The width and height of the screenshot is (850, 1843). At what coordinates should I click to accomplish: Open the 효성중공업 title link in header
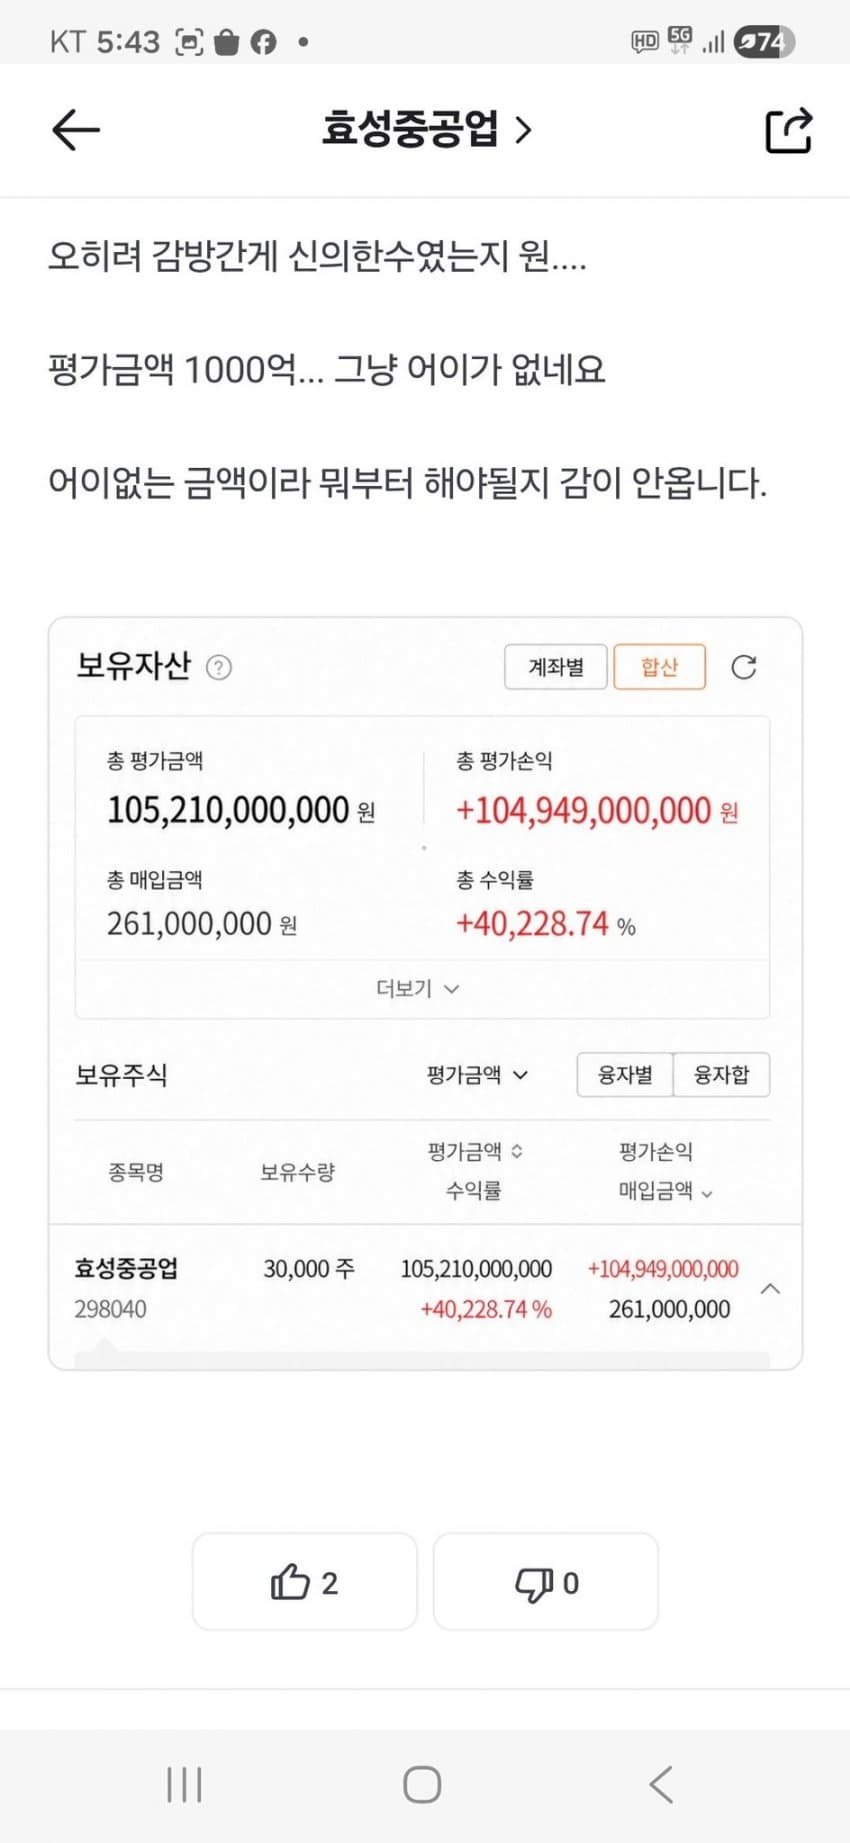pos(426,129)
